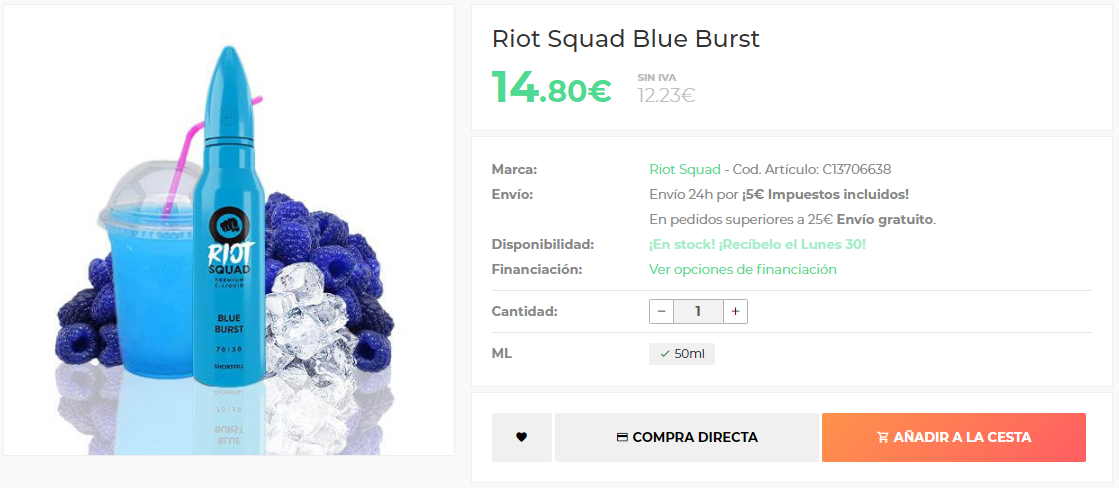Click the grey 12.23€ price without IVA
1119x488 pixels.
click(x=666, y=95)
